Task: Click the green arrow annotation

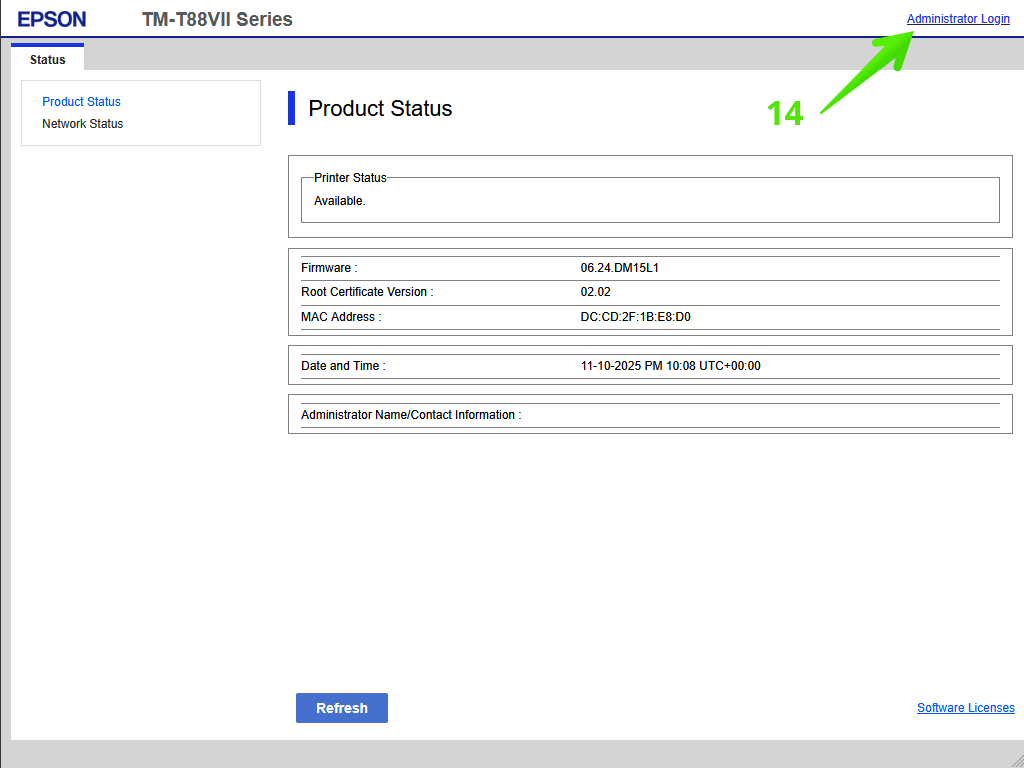Action: pos(868,71)
